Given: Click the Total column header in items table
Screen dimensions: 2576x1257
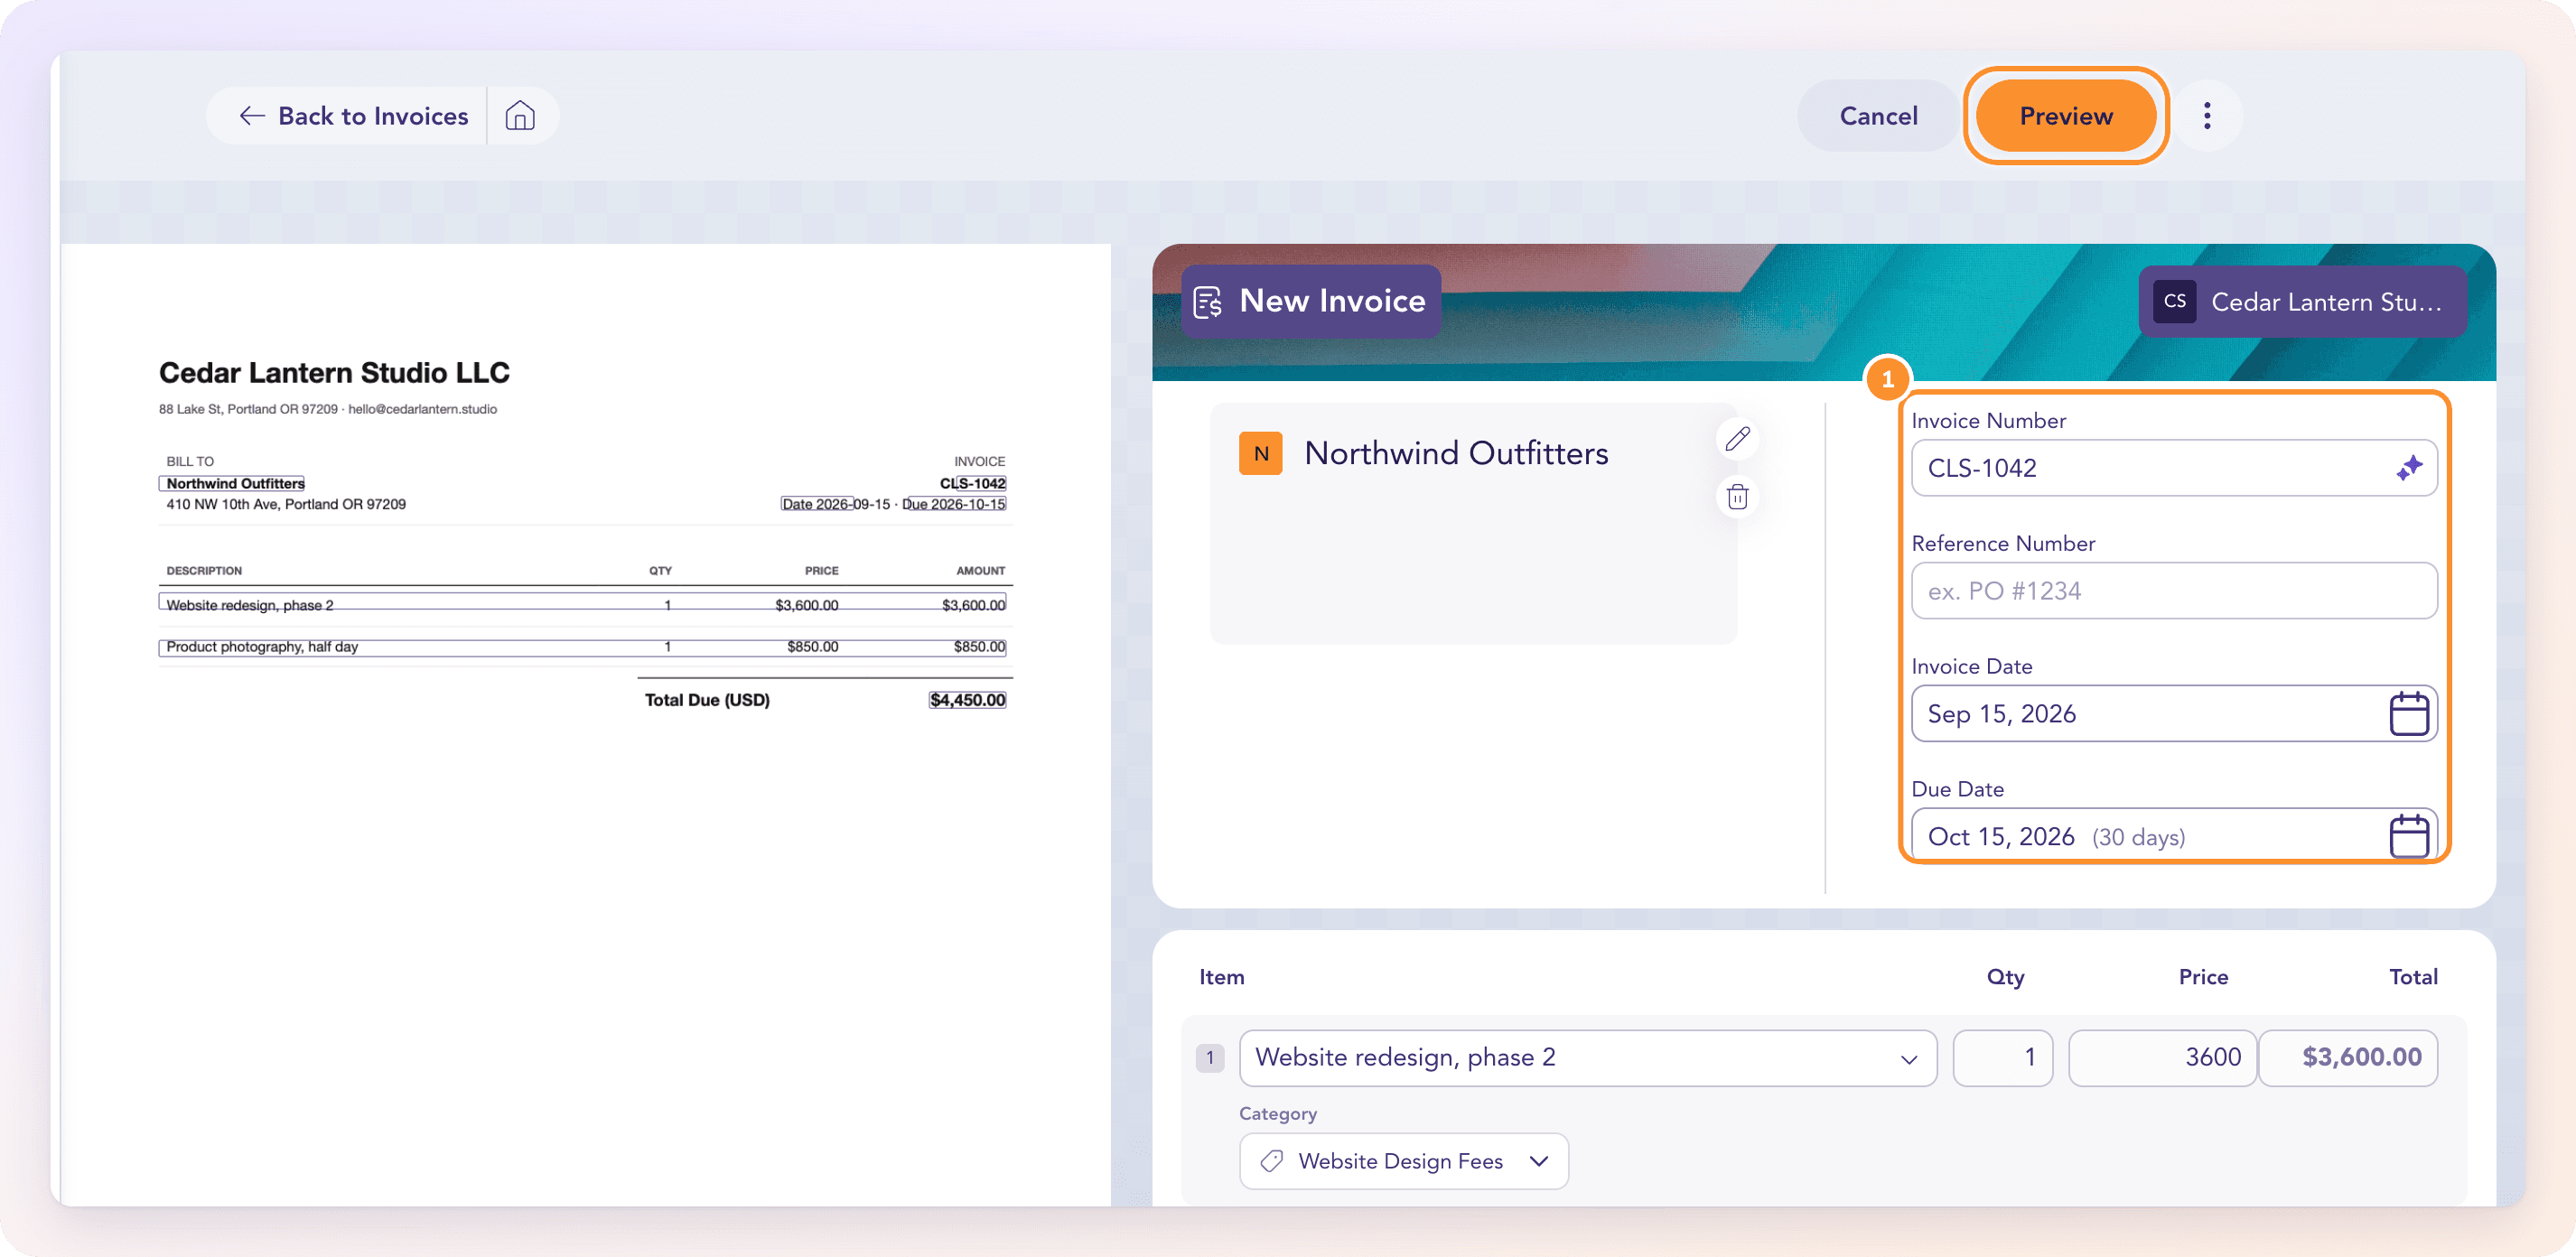Looking at the screenshot, I should [x=2413, y=977].
